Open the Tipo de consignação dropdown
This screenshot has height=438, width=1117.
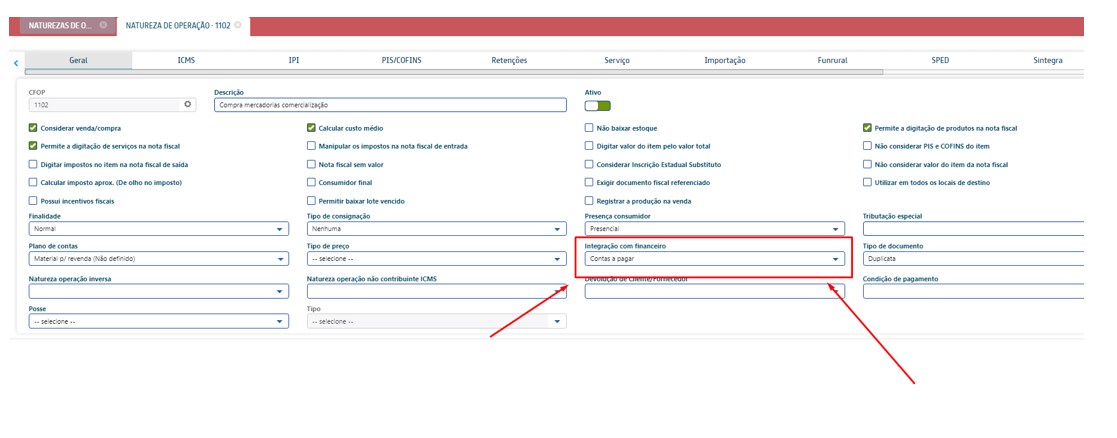pyautogui.click(x=558, y=229)
